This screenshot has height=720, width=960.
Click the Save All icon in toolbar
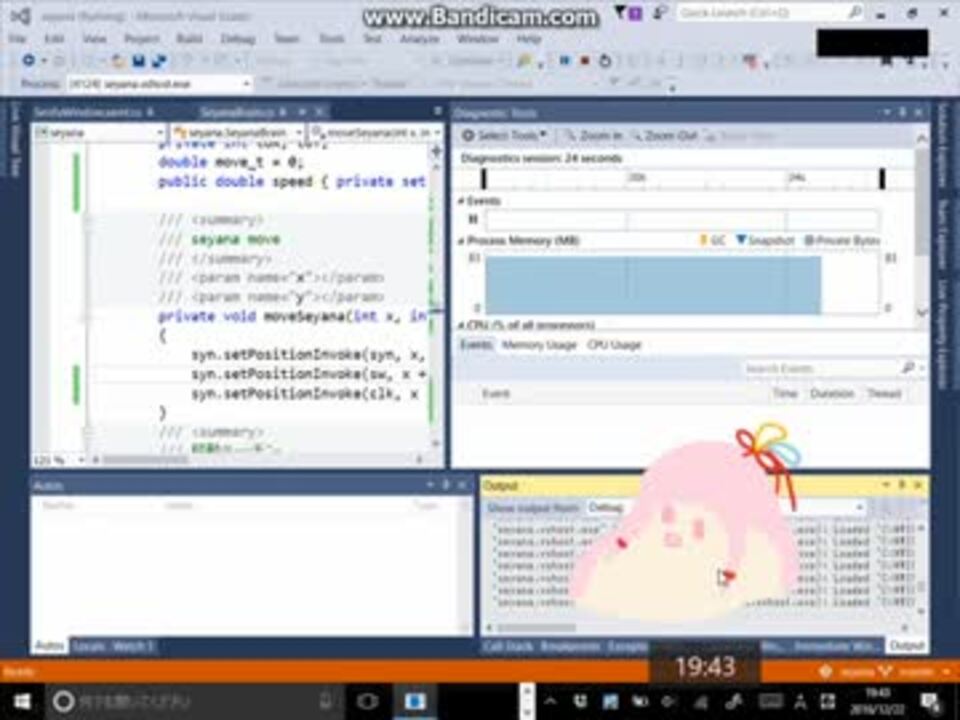[x=158, y=61]
